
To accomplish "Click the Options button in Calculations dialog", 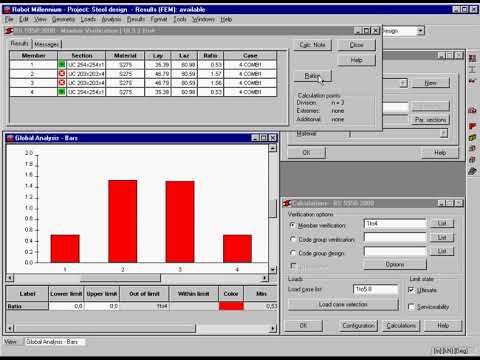I will coord(395,264).
